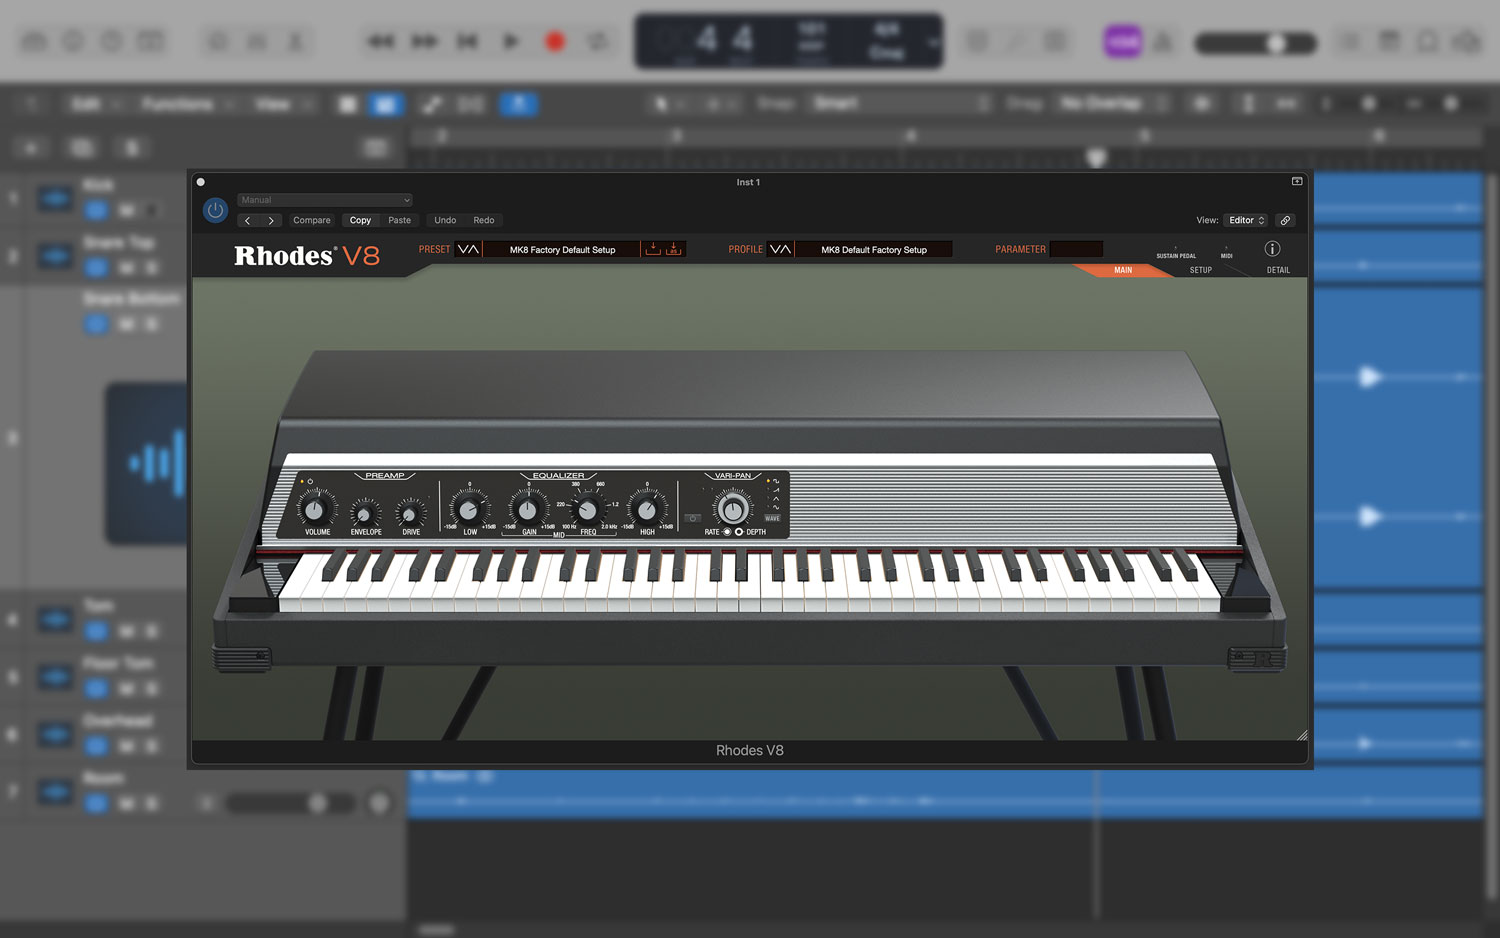Click the DRIVE knob
Screen dimensions: 1500x938
[x=409, y=515]
